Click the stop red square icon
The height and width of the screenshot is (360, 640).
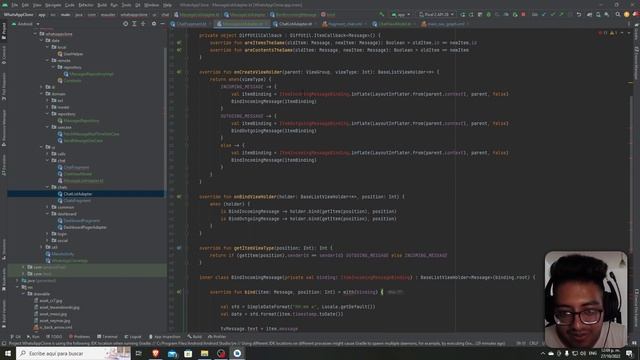tap(523, 14)
